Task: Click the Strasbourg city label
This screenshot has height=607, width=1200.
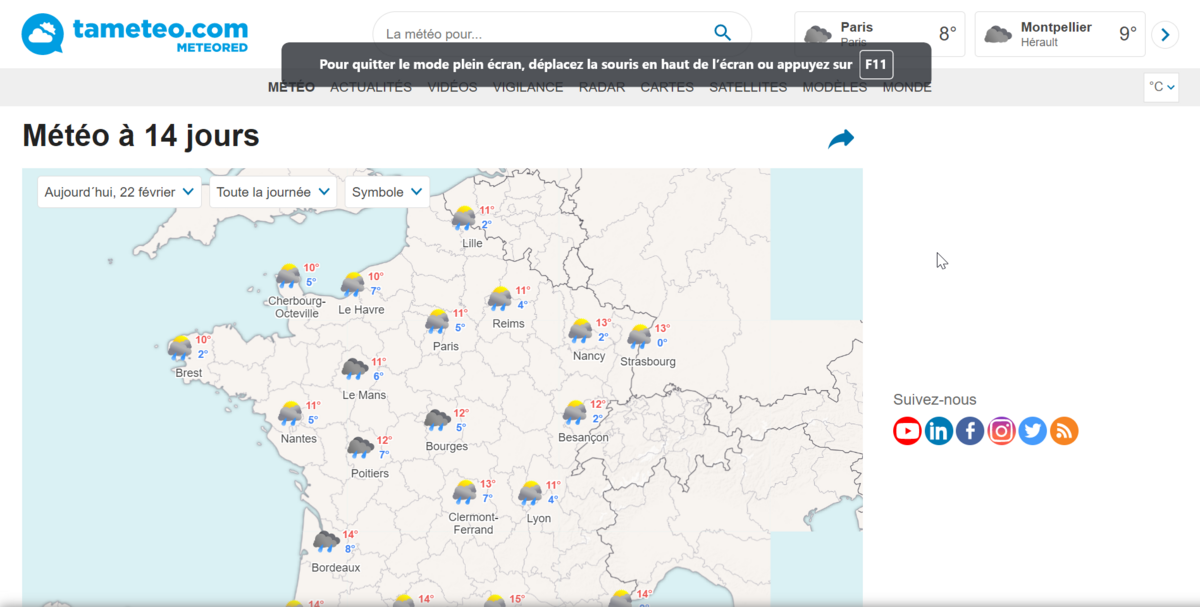Action: [x=648, y=361]
